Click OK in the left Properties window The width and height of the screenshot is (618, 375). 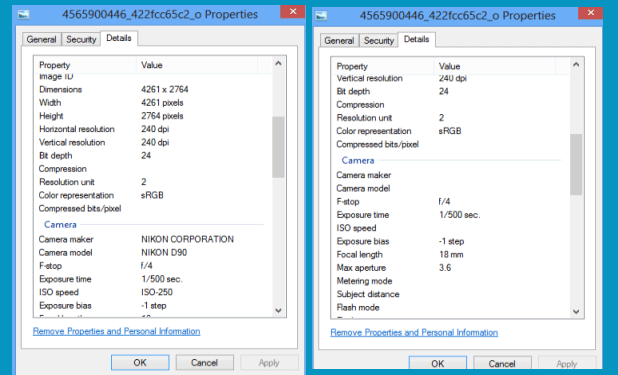[140, 362]
